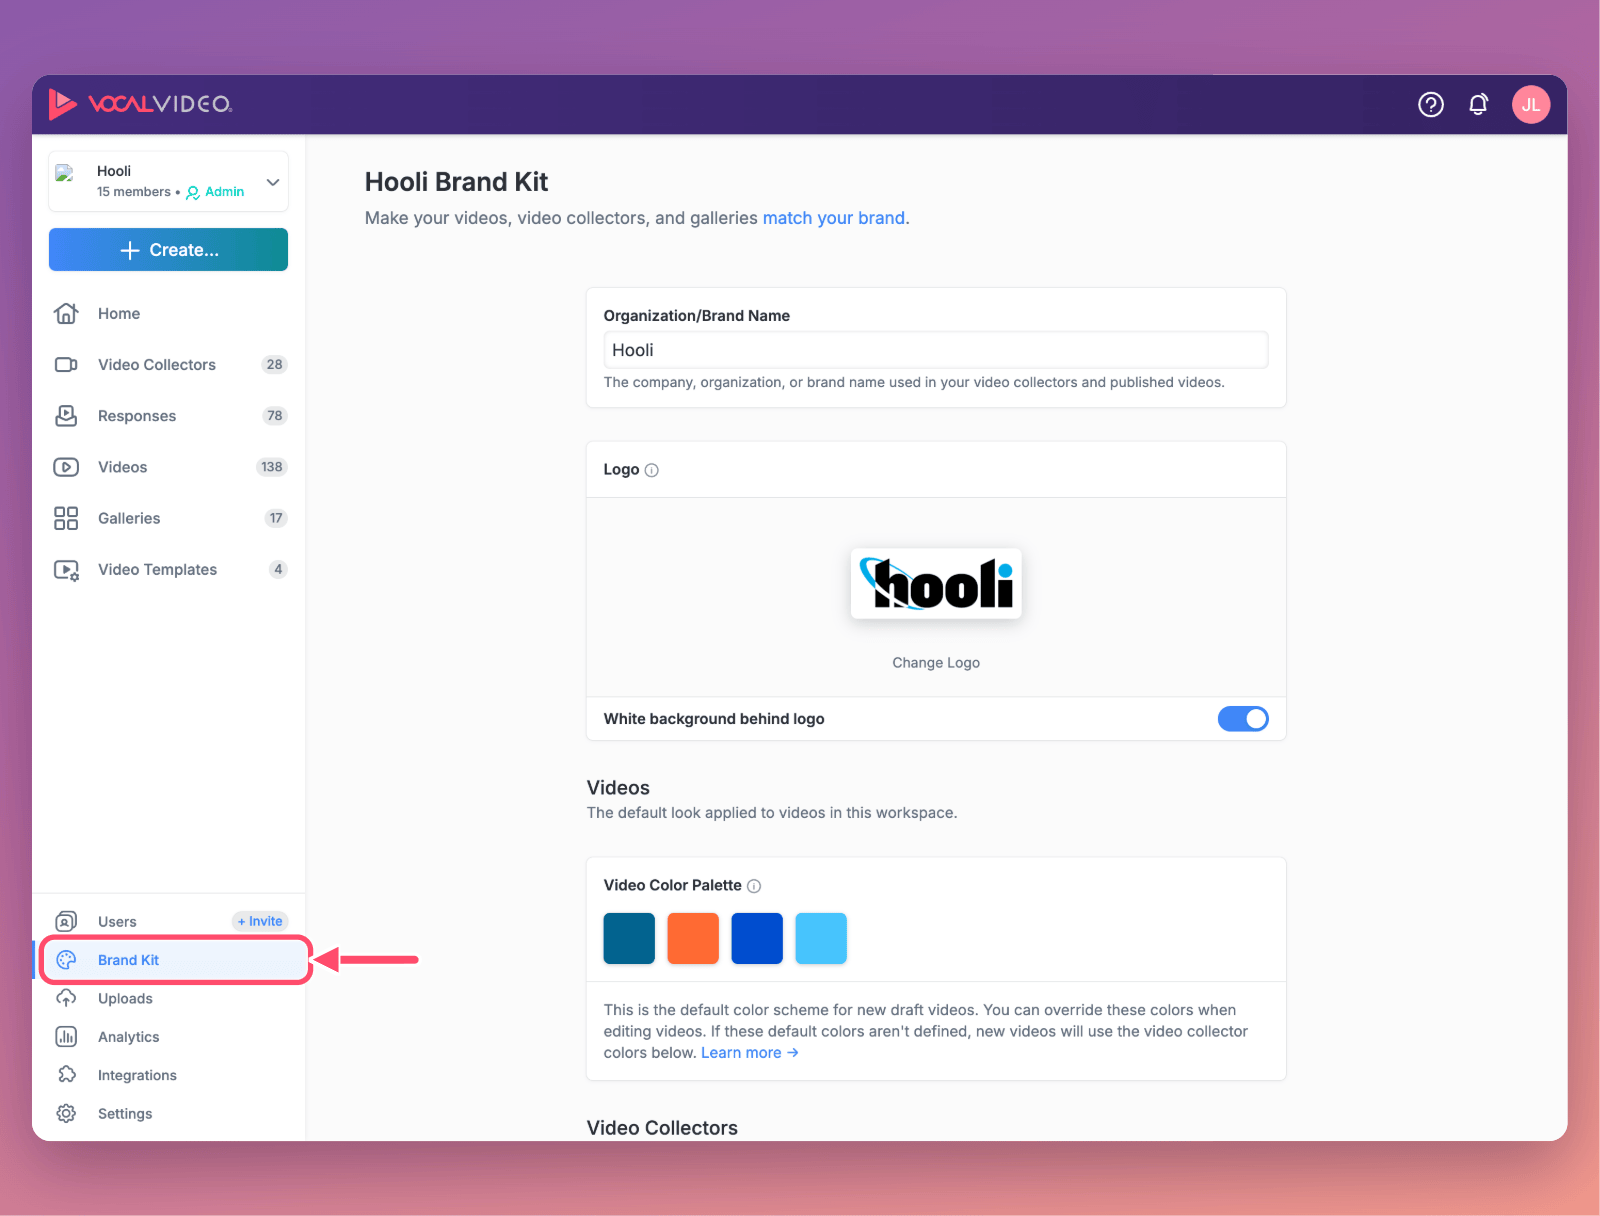The width and height of the screenshot is (1600, 1216).
Task: Open the notifications bell
Action: point(1478,104)
